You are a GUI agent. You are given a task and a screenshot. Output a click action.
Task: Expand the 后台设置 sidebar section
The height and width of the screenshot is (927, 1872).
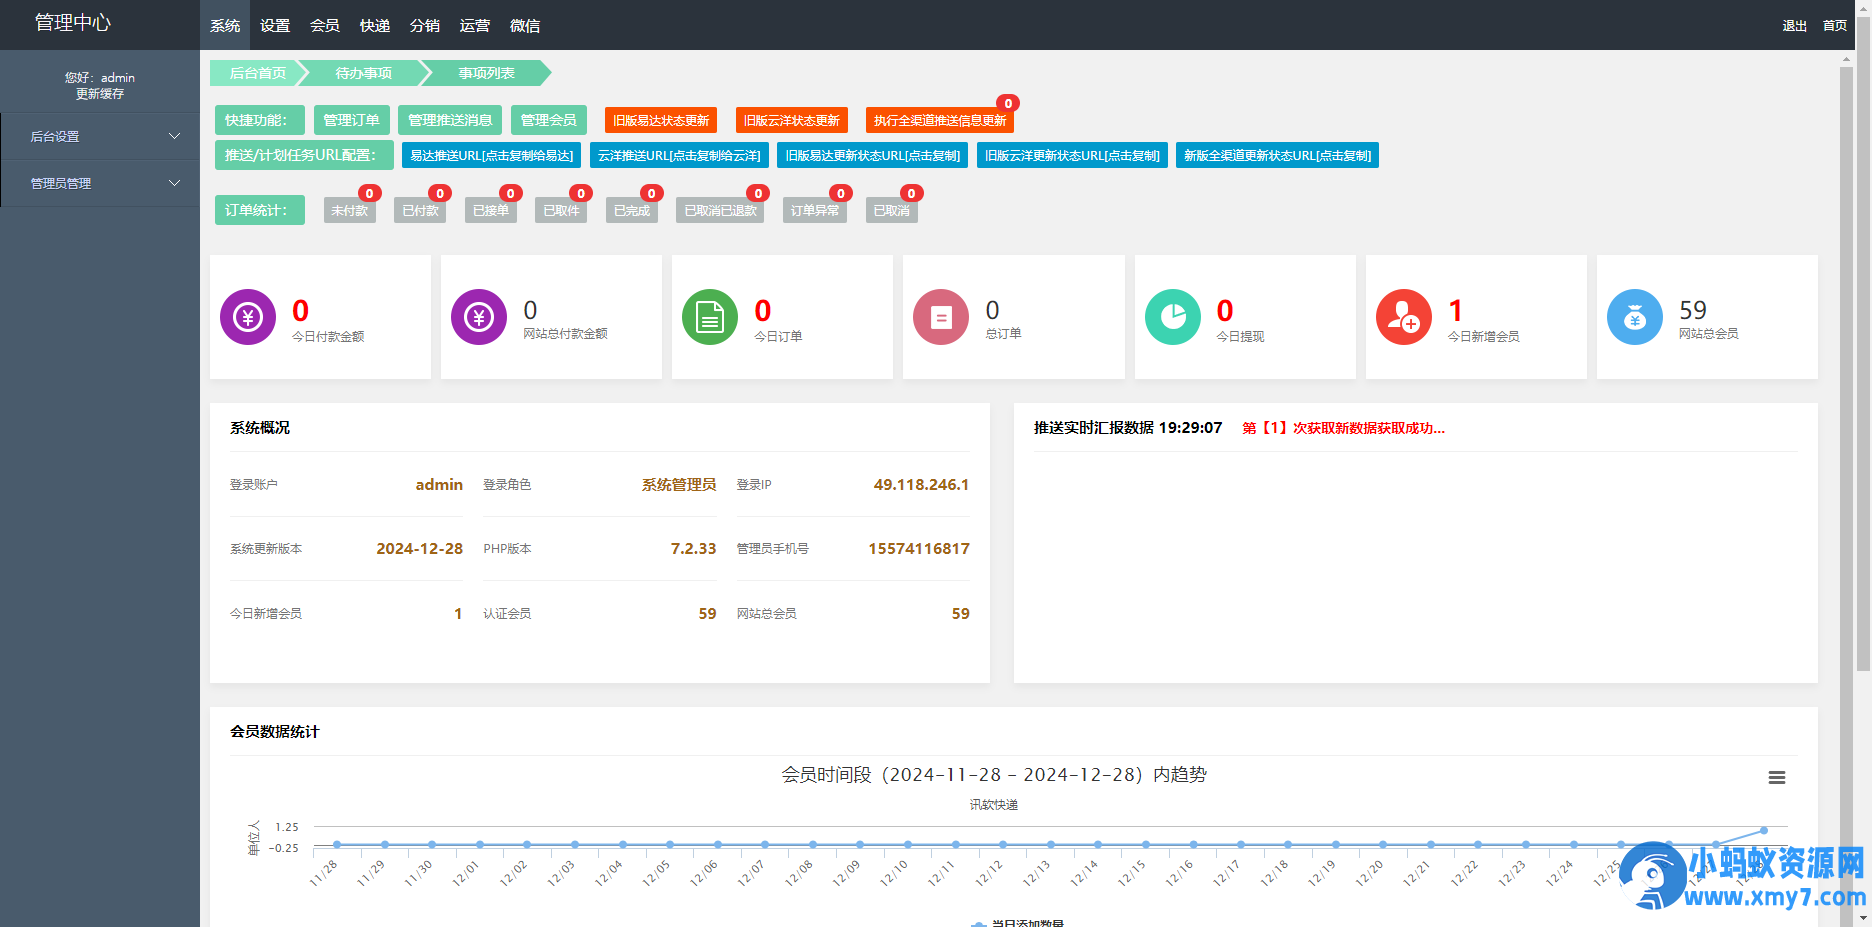[x=100, y=136]
